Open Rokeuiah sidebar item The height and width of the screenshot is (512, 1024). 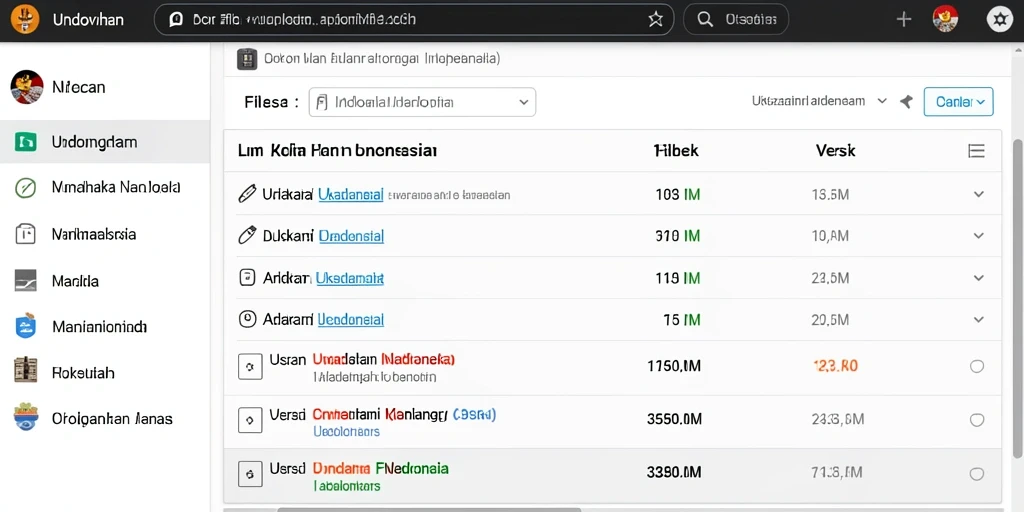[x=104, y=373]
